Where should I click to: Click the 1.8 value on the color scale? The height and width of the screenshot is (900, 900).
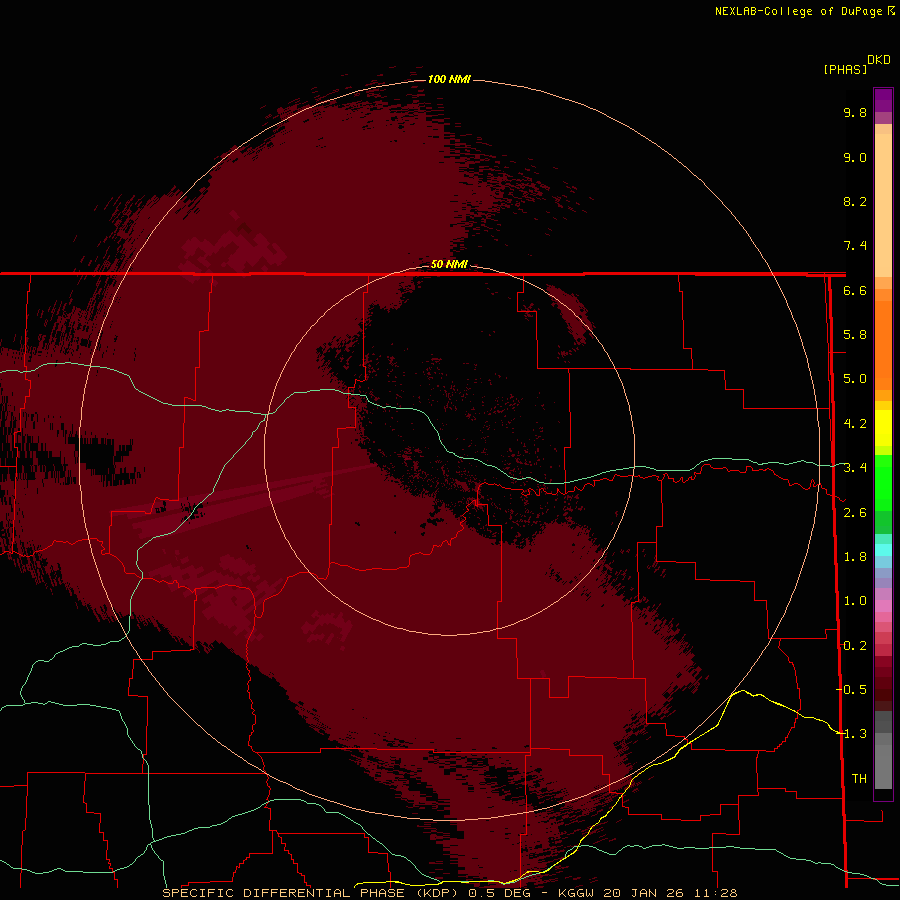click(855, 557)
